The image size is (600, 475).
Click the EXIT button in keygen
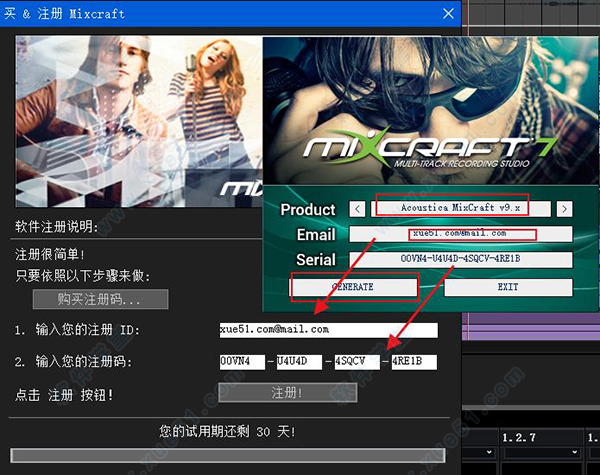click(x=508, y=287)
